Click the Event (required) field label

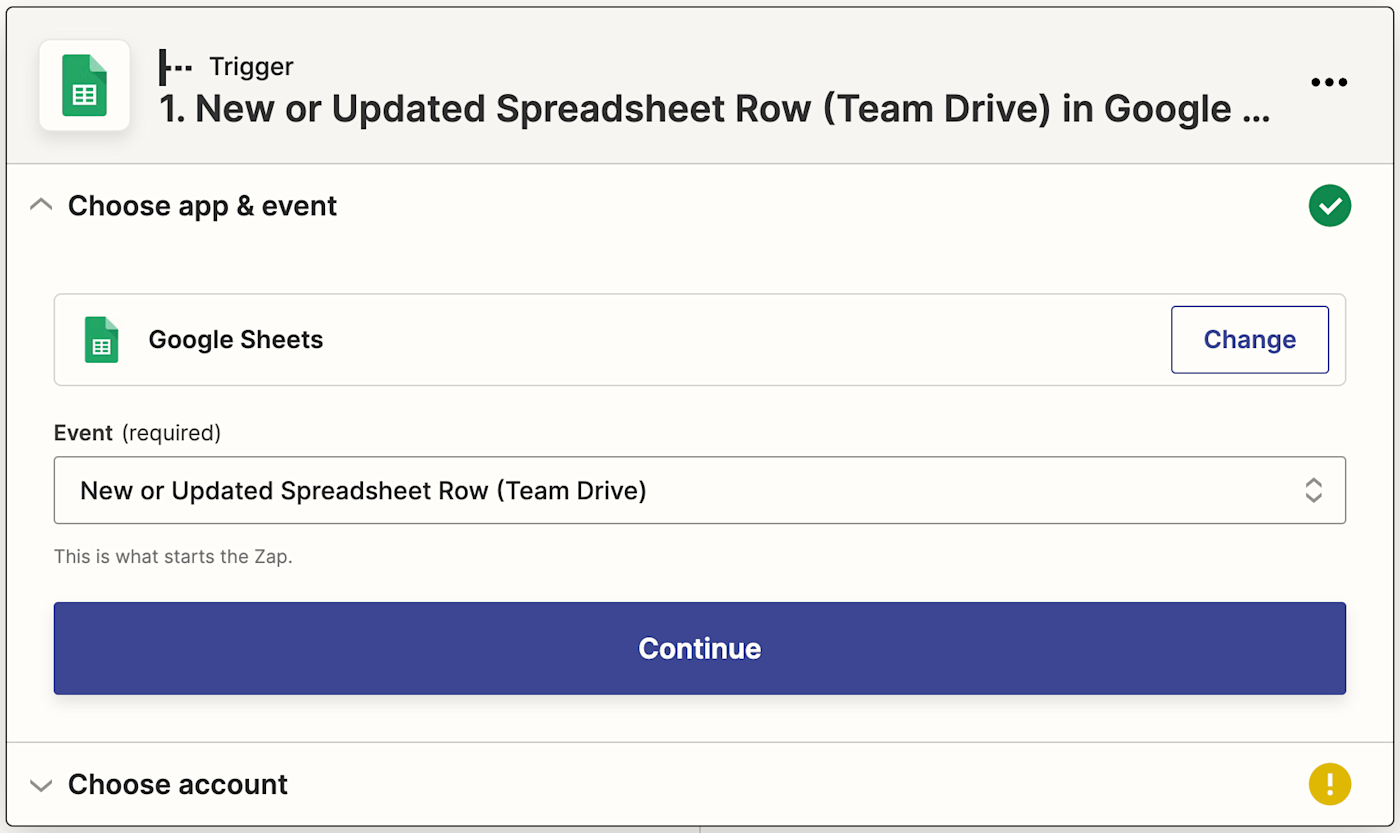(137, 433)
